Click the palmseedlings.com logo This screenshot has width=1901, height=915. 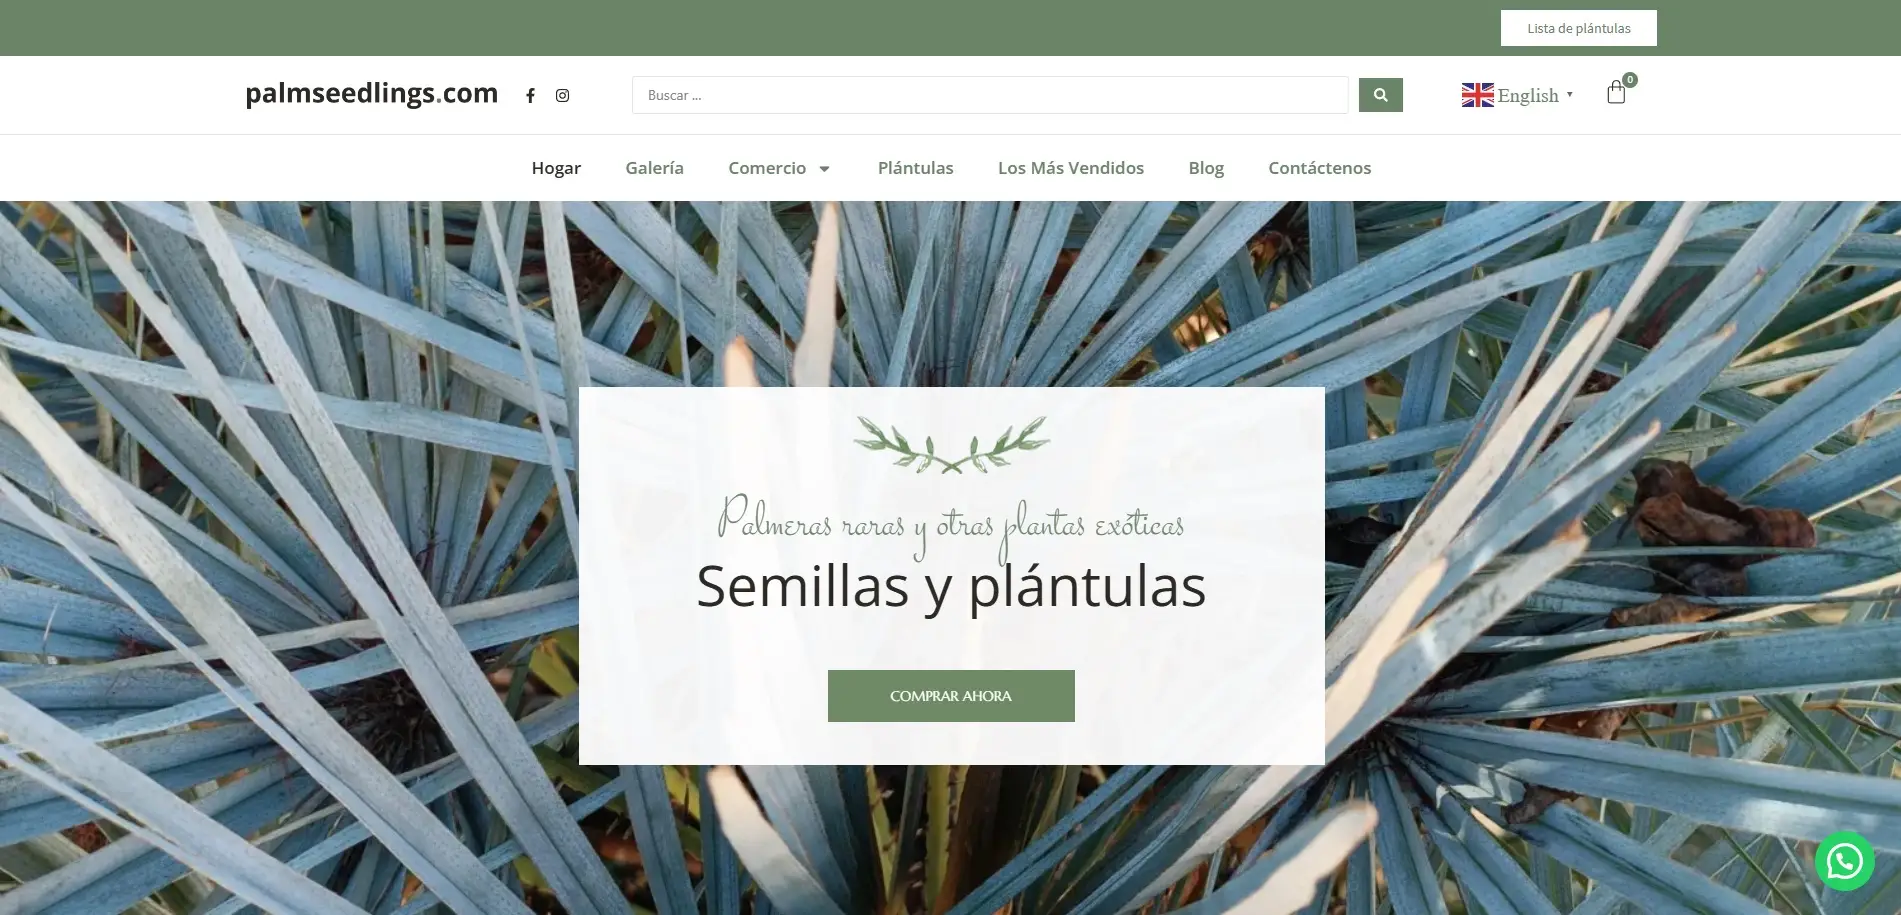372,93
